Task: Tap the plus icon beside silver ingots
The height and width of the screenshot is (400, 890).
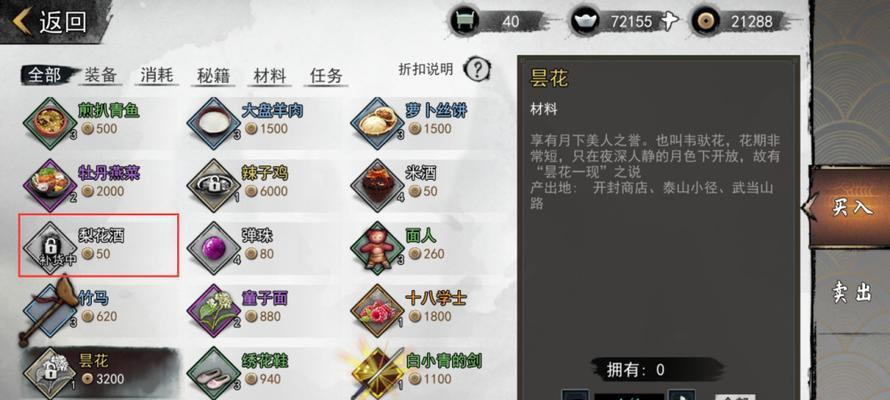Action: click(x=670, y=22)
